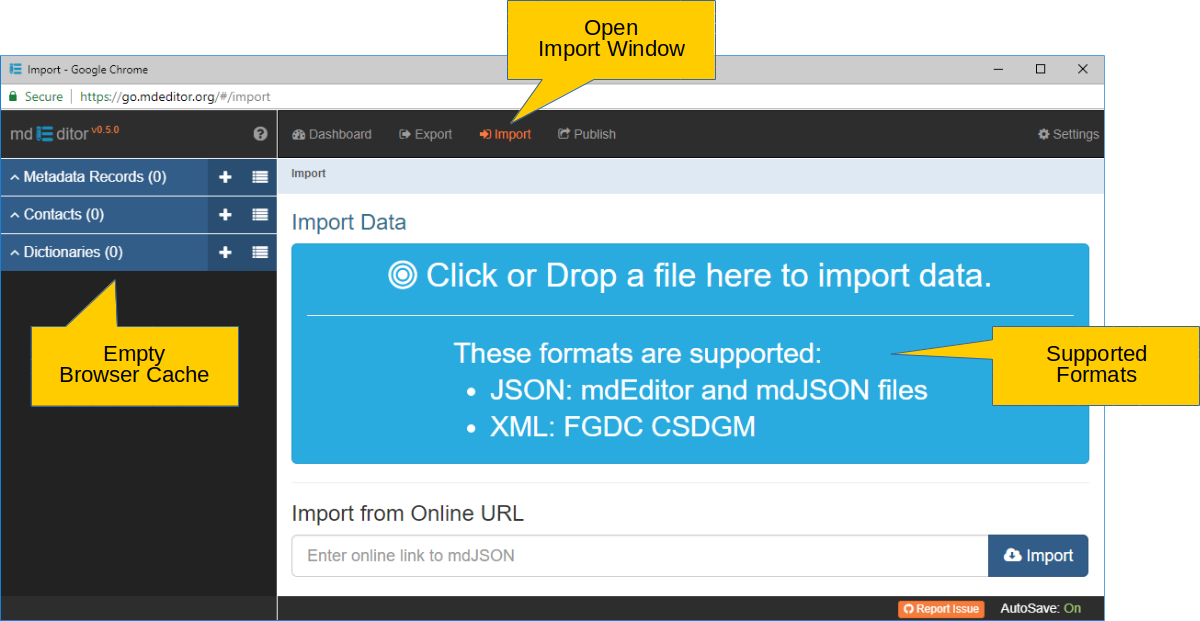This screenshot has height=621, width=1200.
Task: Add a new Contact with plus icon
Action: tap(225, 214)
